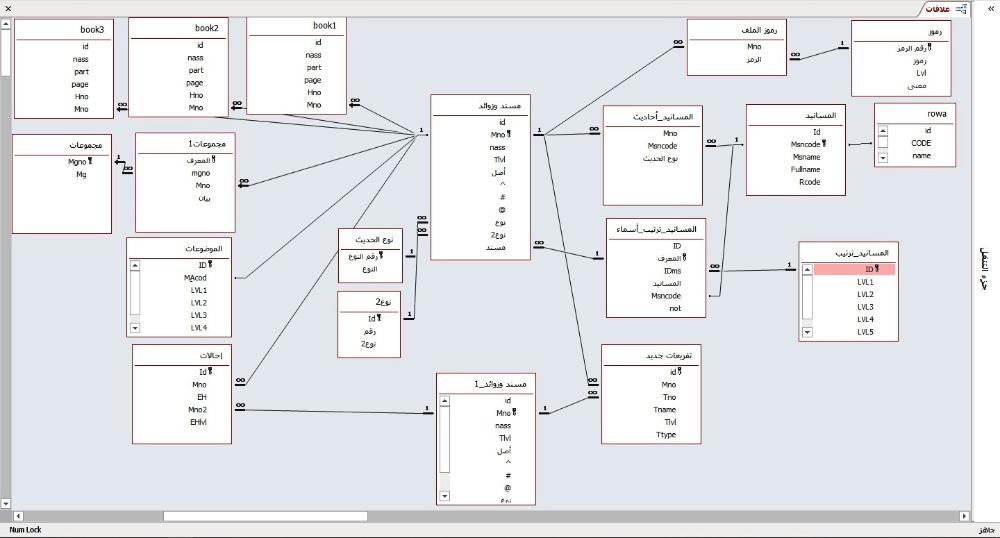Select the book3 table title
This screenshot has width=1000, height=538.
click(x=92, y=29)
